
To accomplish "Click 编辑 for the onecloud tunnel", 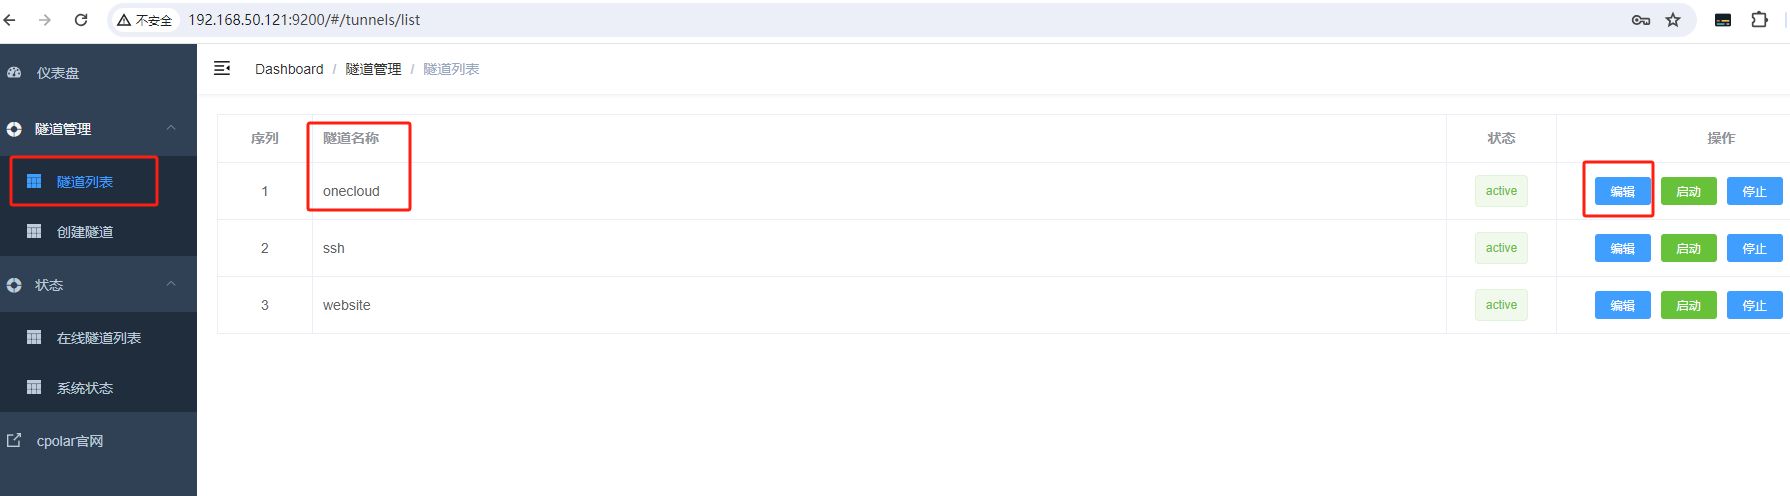I will pyautogui.click(x=1622, y=191).
